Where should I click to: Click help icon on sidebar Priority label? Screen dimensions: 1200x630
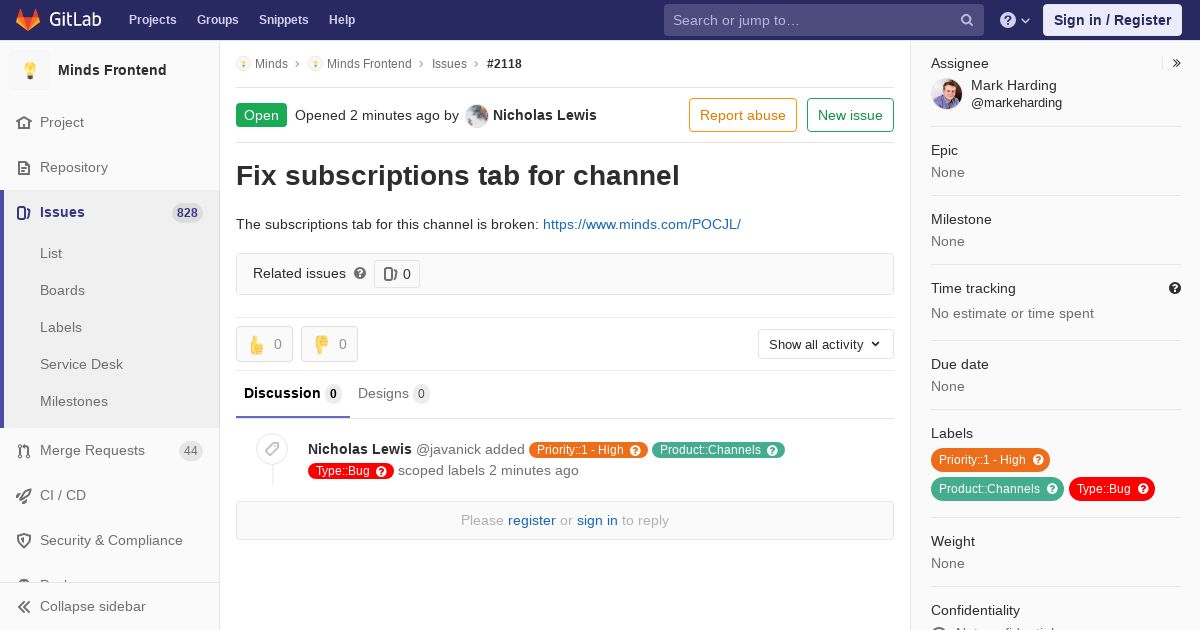(x=1038, y=460)
